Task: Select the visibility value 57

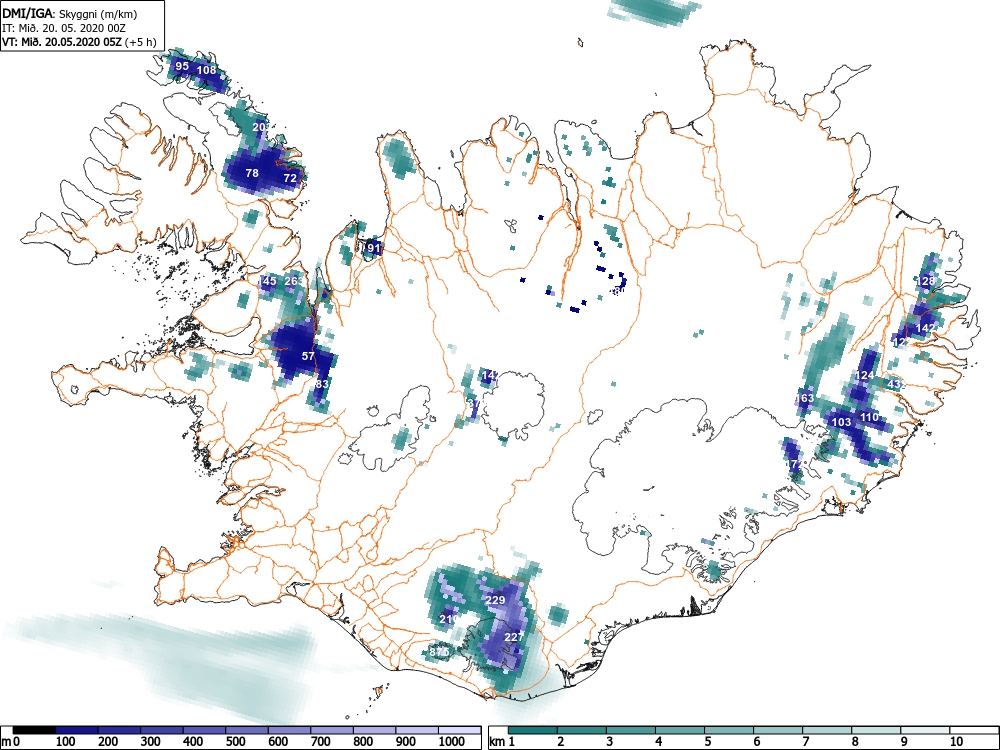Action: pyautogui.click(x=308, y=356)
